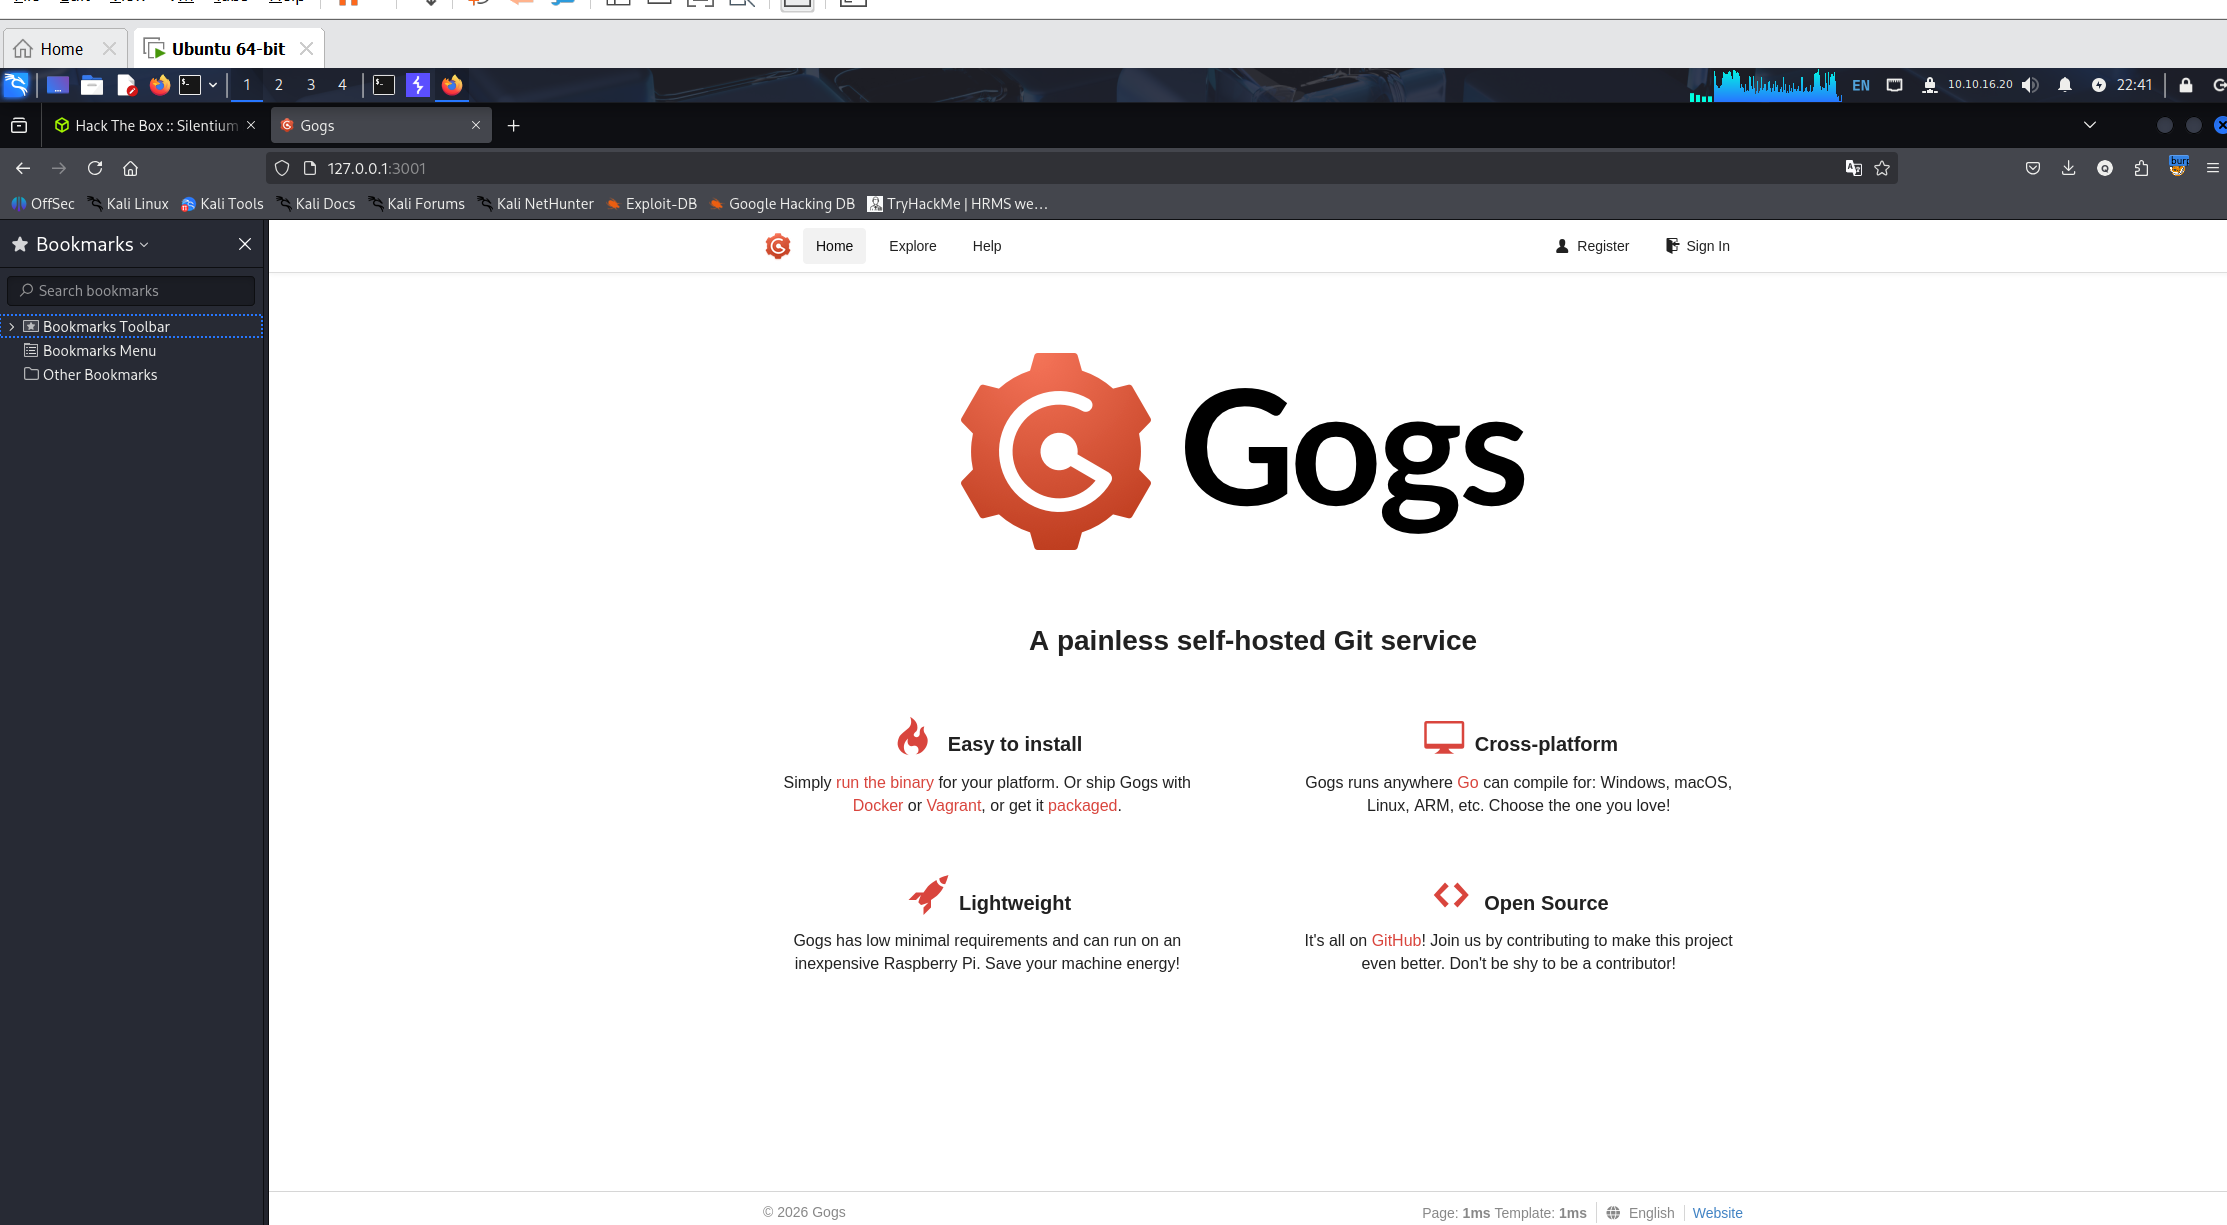Lock the screen with the padlock icon
Screen dimensions: 2227x1225
click(x=2186, y=85)
